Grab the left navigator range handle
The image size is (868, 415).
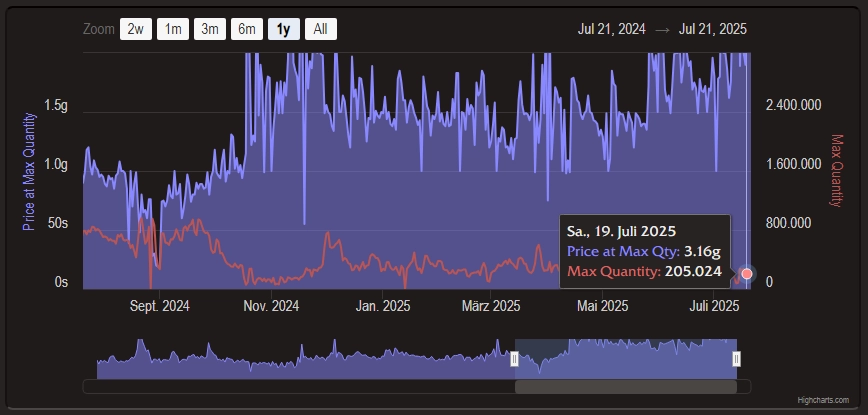(x=514, y=359)
